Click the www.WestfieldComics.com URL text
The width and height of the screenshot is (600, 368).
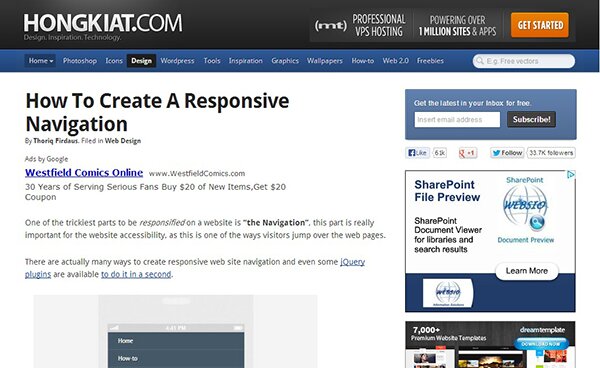[197, 173]
